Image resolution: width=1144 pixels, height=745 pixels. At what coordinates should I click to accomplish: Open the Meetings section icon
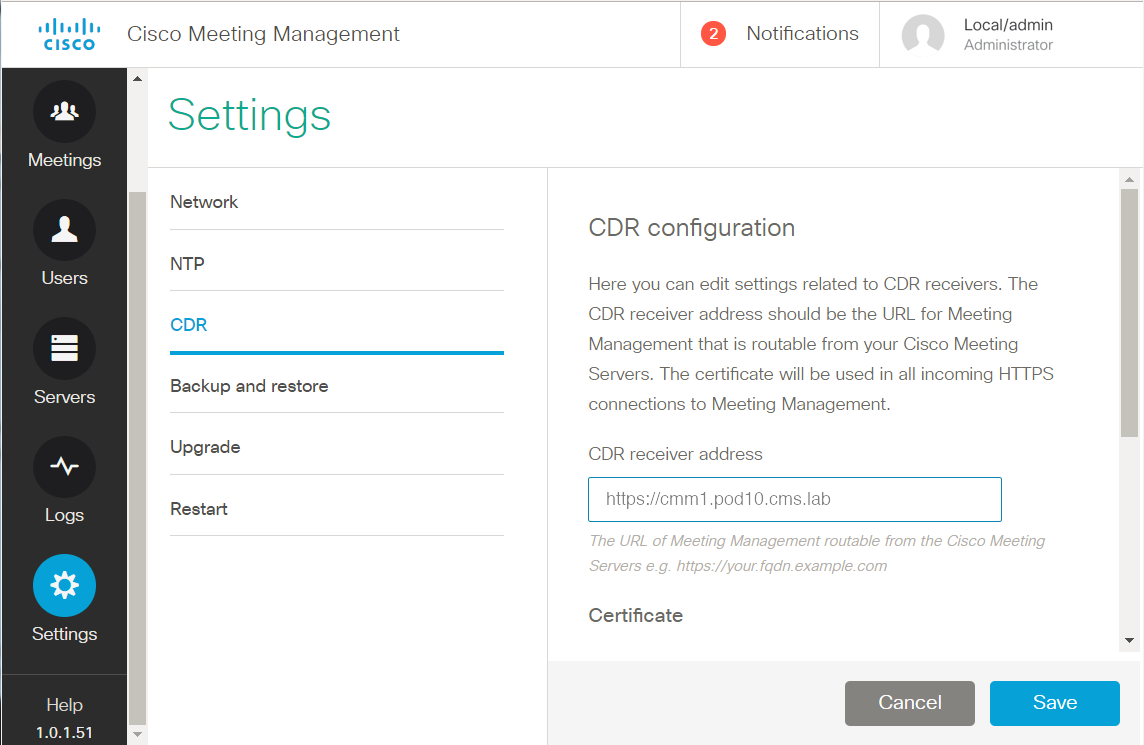click(64, 111)
